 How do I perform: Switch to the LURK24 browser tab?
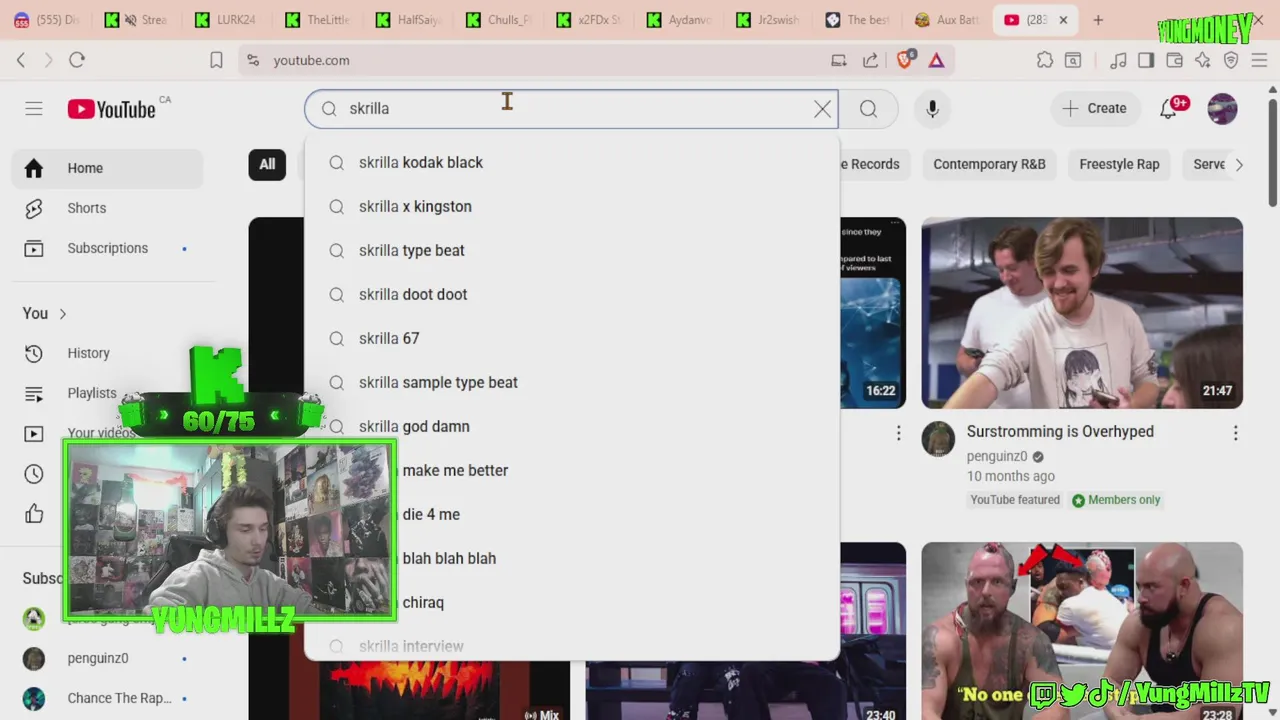pos(226,20)
